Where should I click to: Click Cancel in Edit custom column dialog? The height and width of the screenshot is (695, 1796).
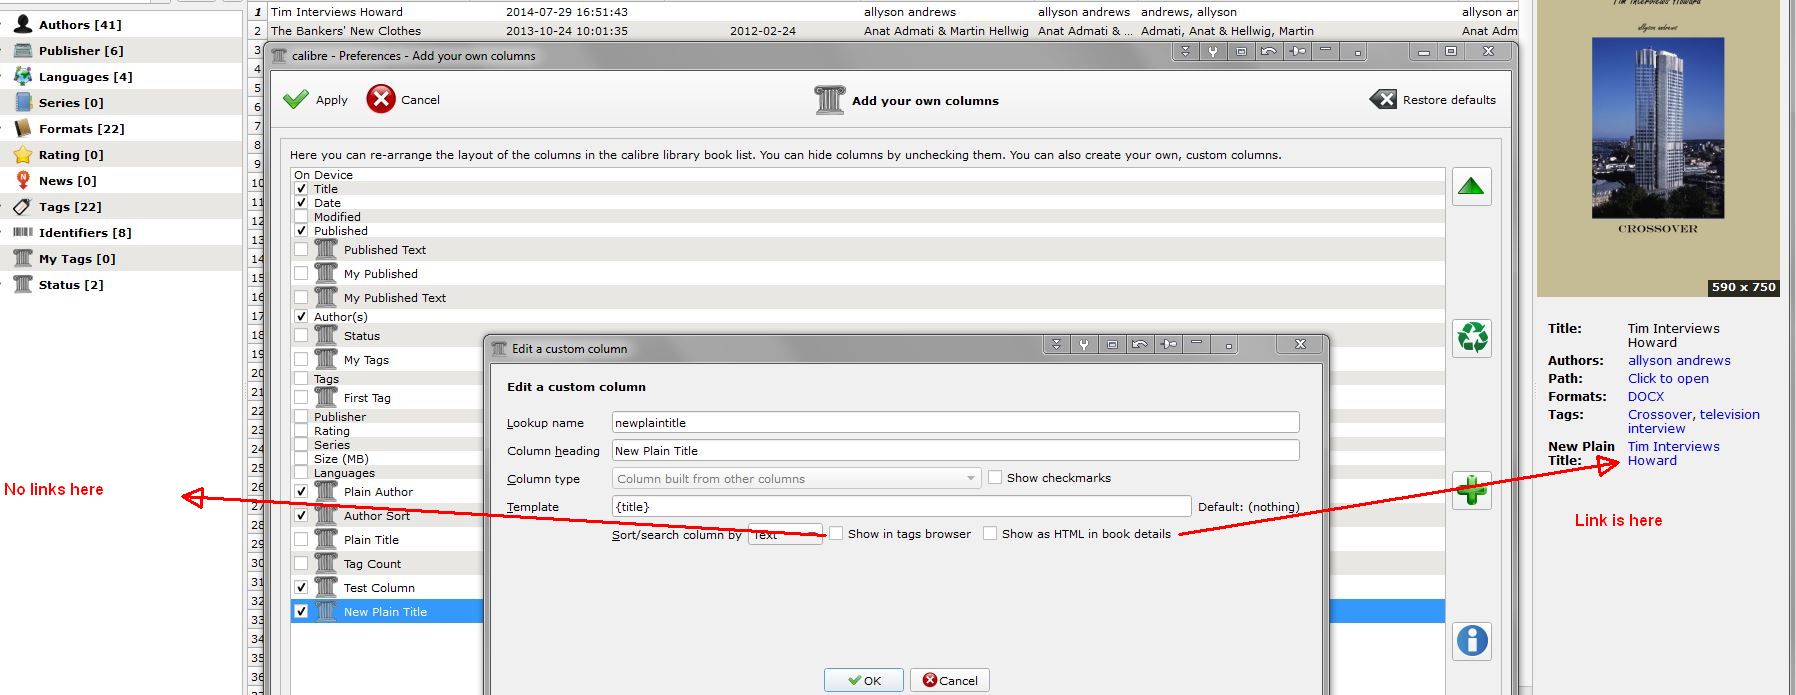click(950, 680)
